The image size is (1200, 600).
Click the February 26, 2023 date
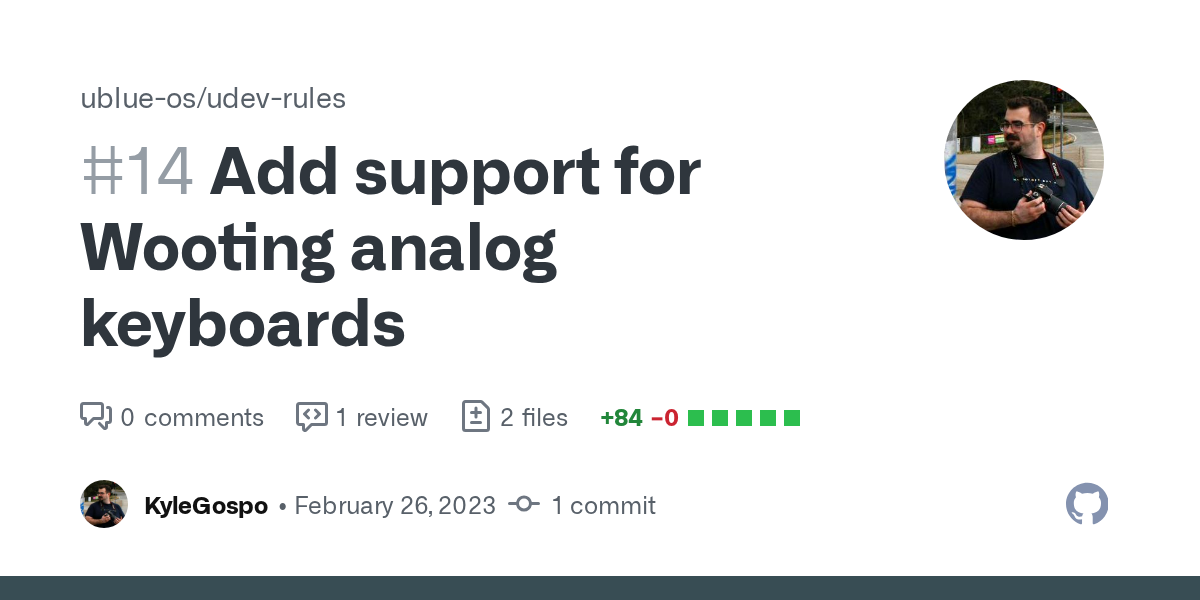point(395,506)
